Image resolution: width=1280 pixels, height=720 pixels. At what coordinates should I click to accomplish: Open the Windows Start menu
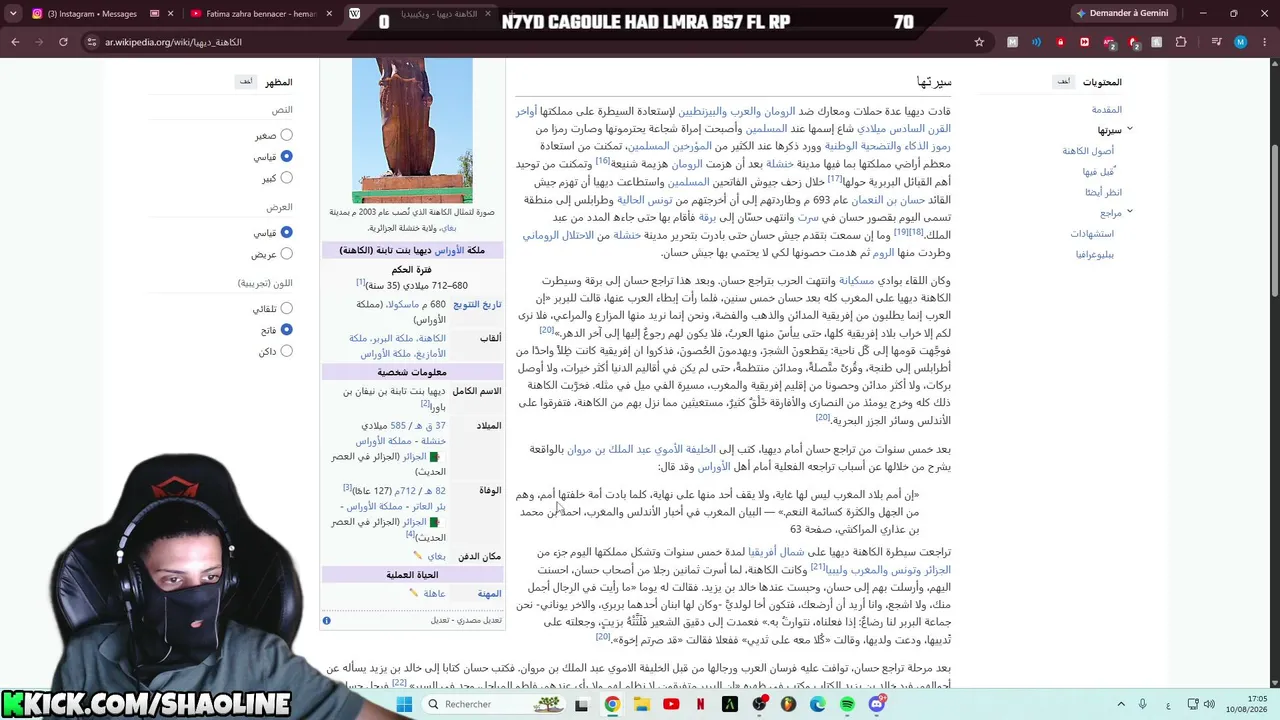click(x=404, y=704)
